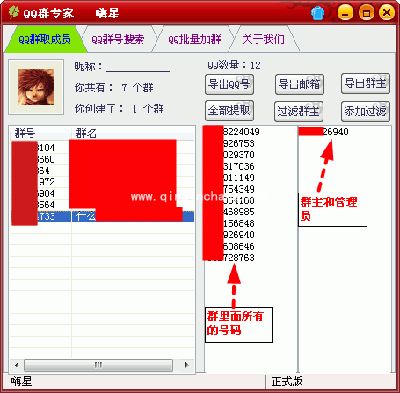The width and height of the screenshot is (400, 393).
Task: Click the user avatar picture
Action: 36,87
